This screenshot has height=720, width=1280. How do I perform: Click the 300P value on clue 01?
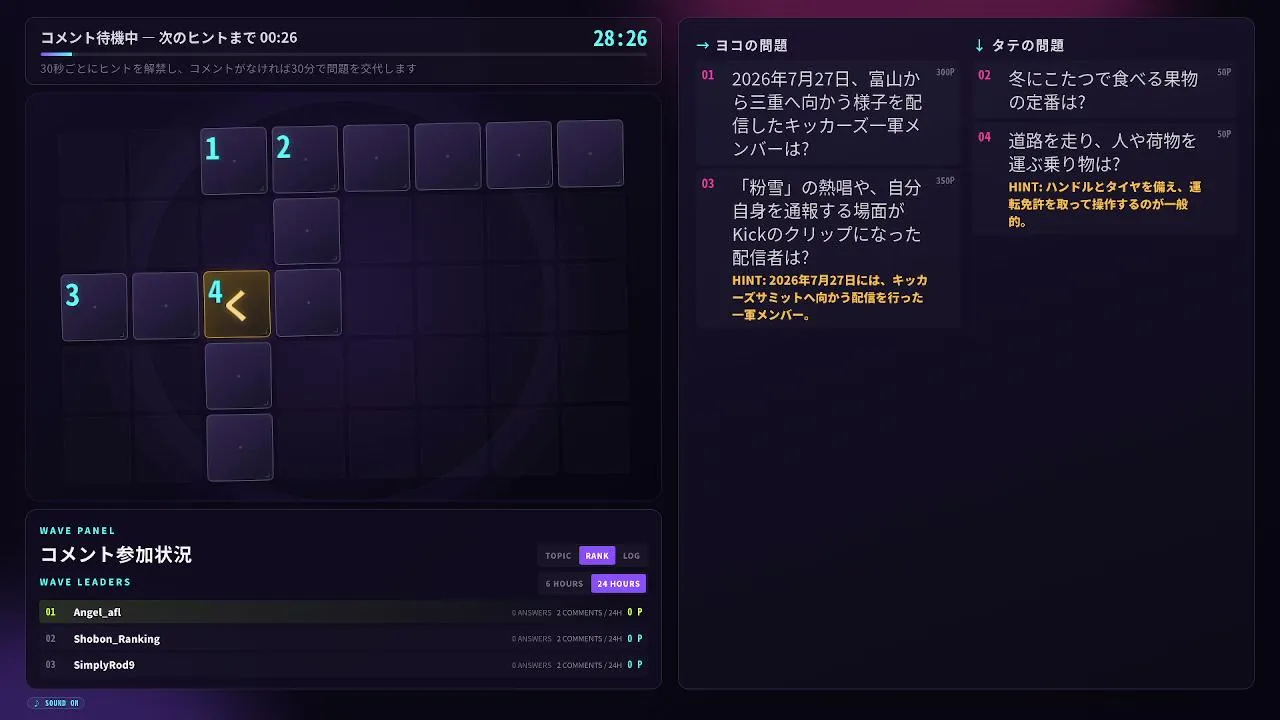coord(945,72)
